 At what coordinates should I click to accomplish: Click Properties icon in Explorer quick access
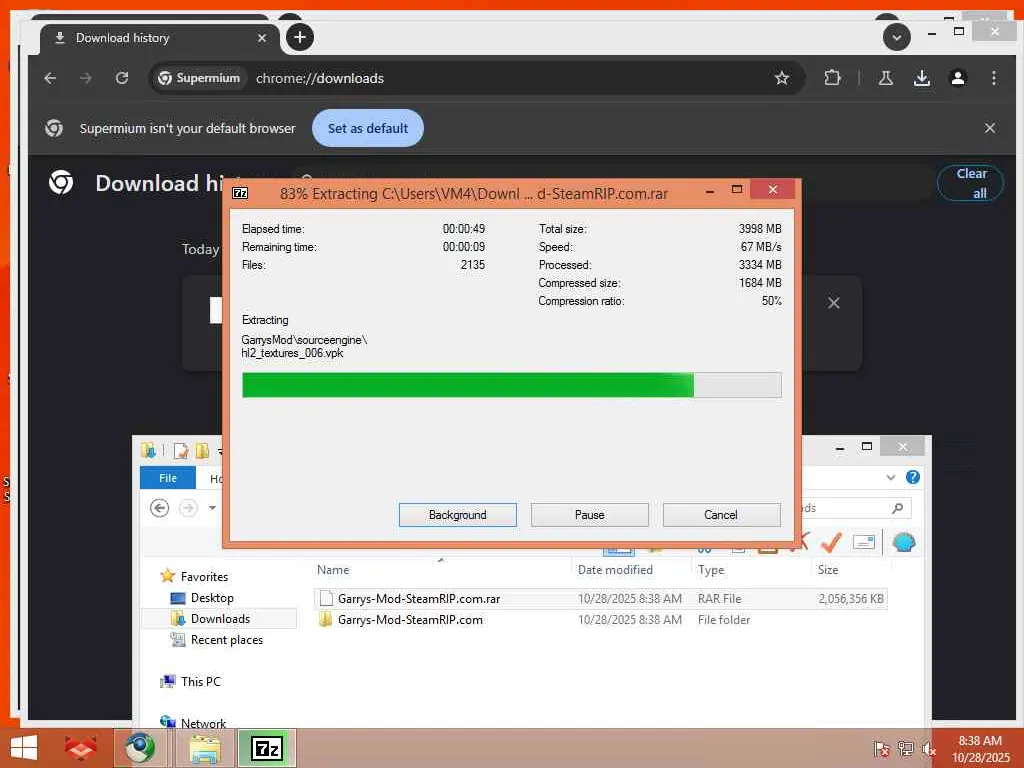point(180,451)
